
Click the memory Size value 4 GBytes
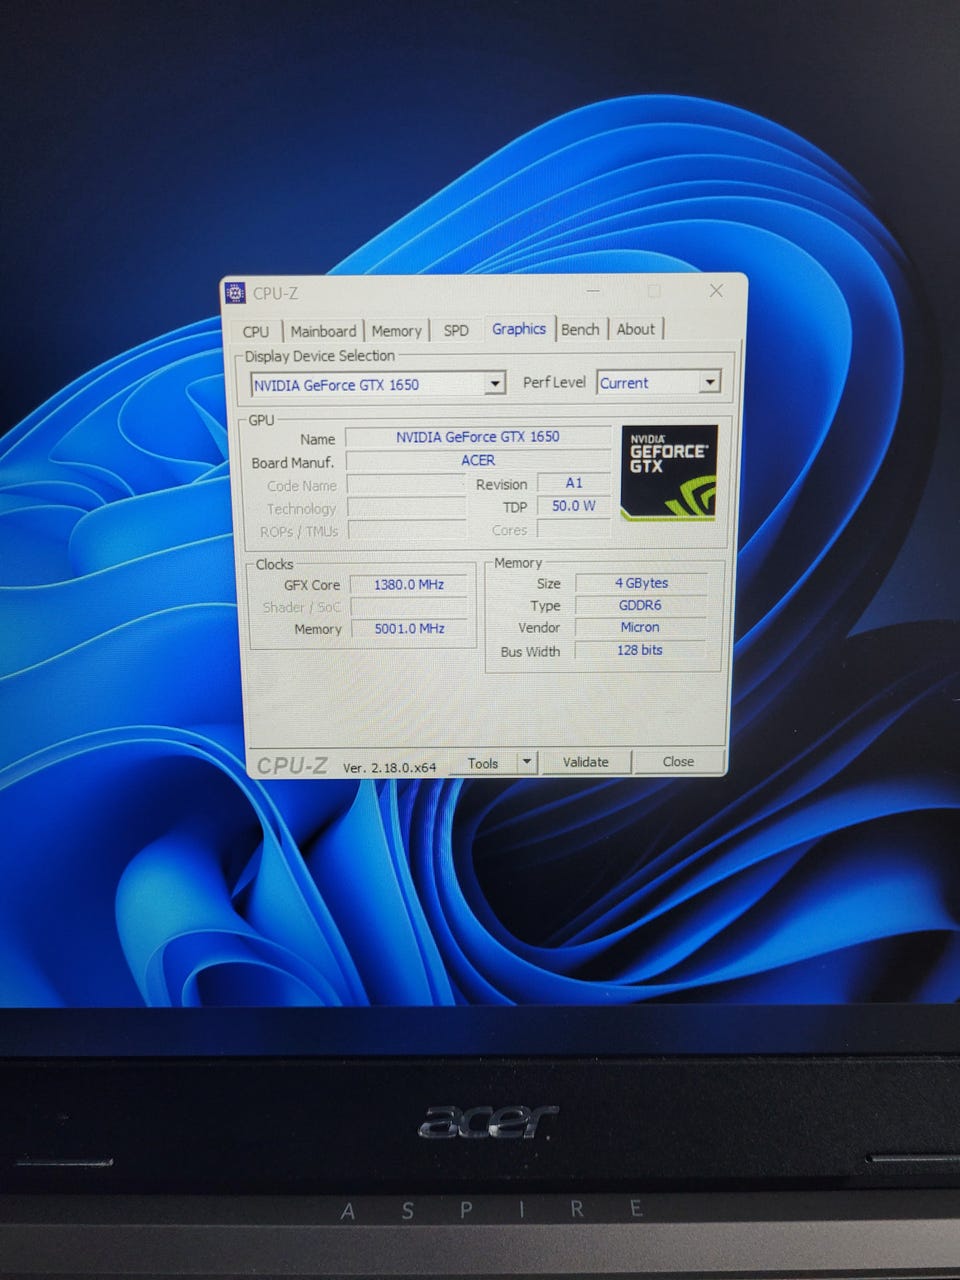(641, 582)
